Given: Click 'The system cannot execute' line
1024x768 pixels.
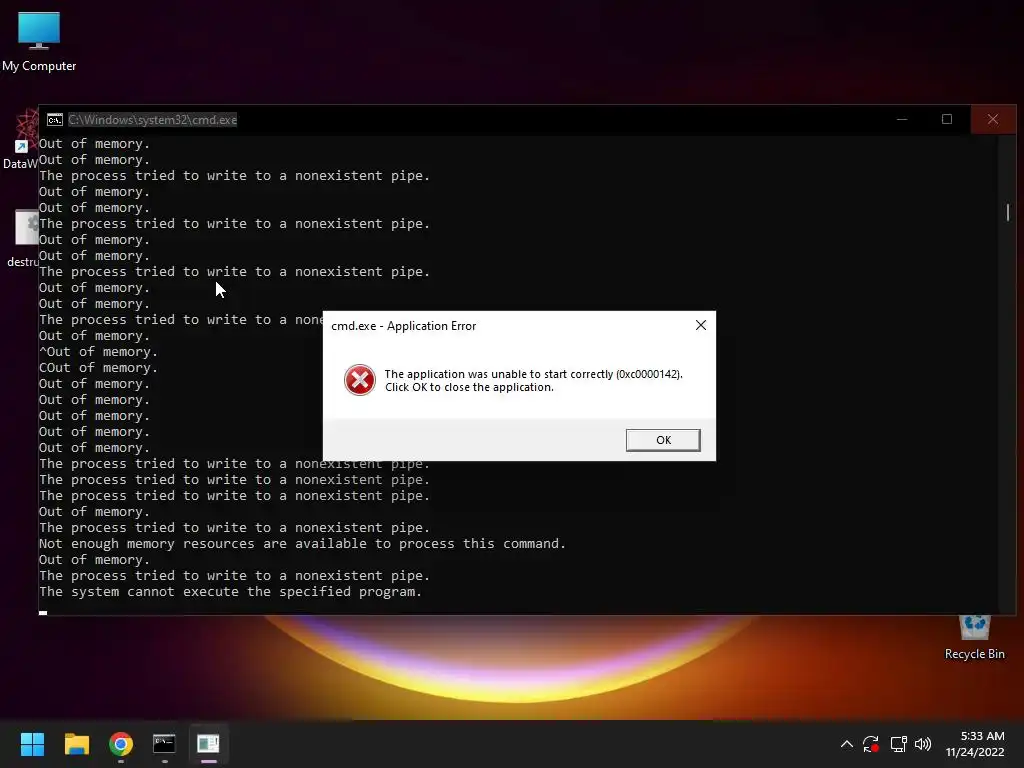Looking at the screenshot, I should pos(231,592).
